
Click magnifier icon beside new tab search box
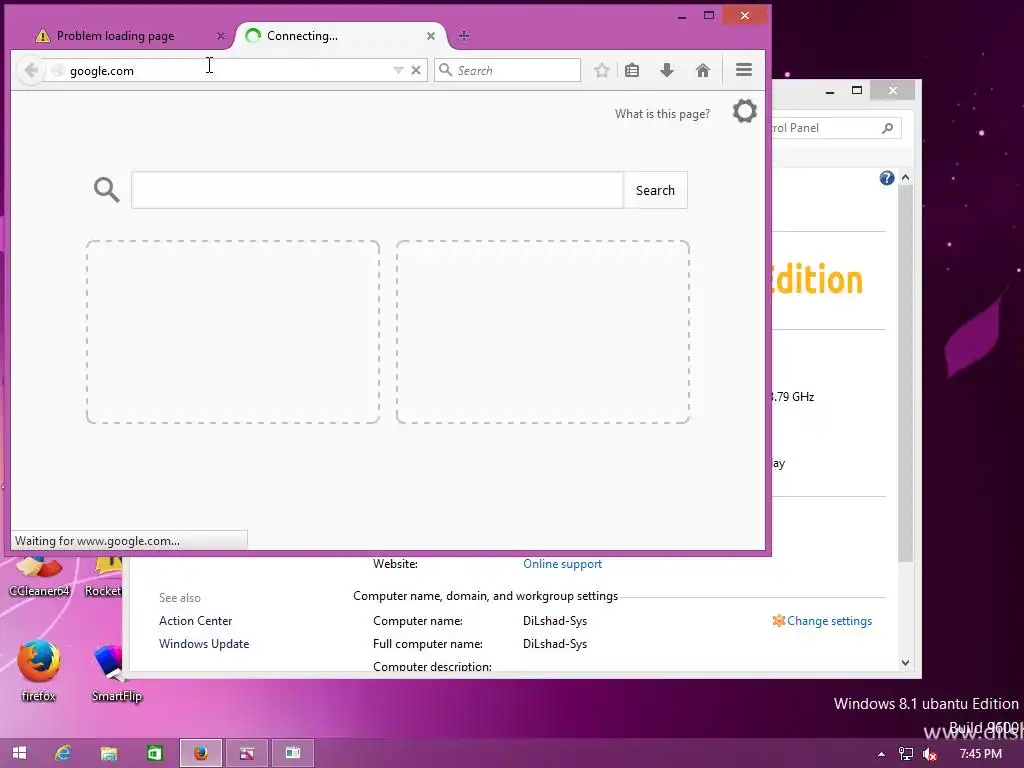tap(106, 190)
